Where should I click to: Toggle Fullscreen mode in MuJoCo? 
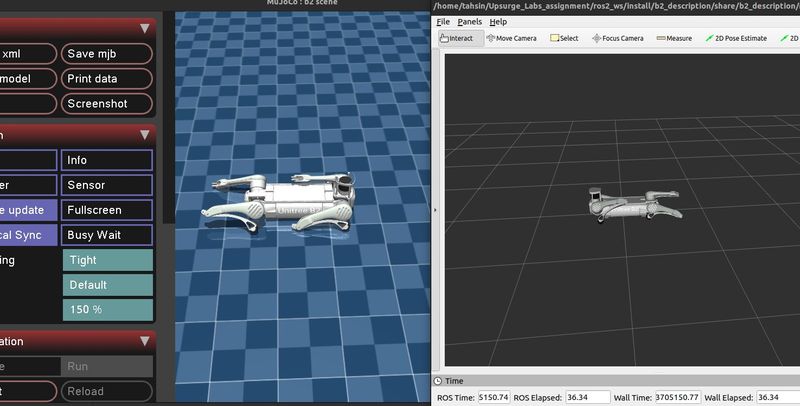click(x=107, y=210)
